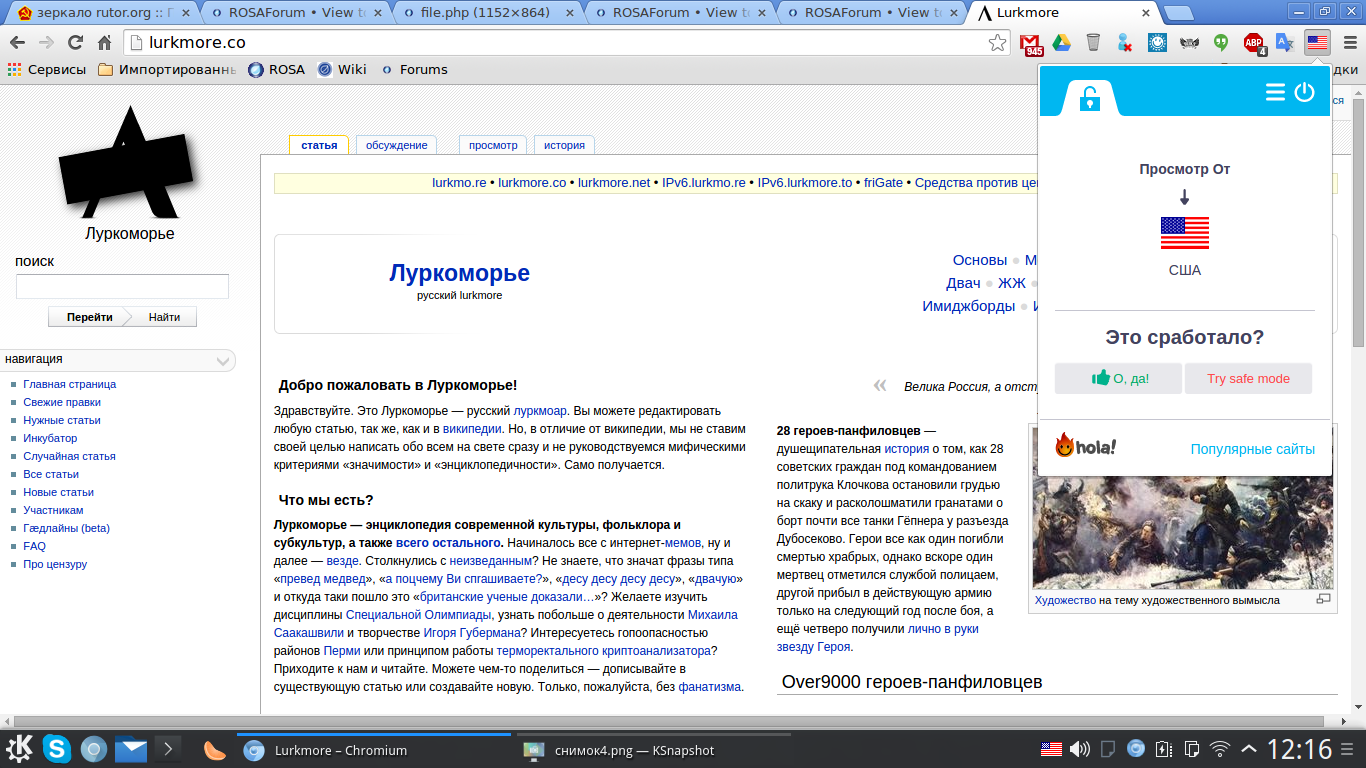
Task: Bookmark page with the star icon
Action: click(997, 43)
